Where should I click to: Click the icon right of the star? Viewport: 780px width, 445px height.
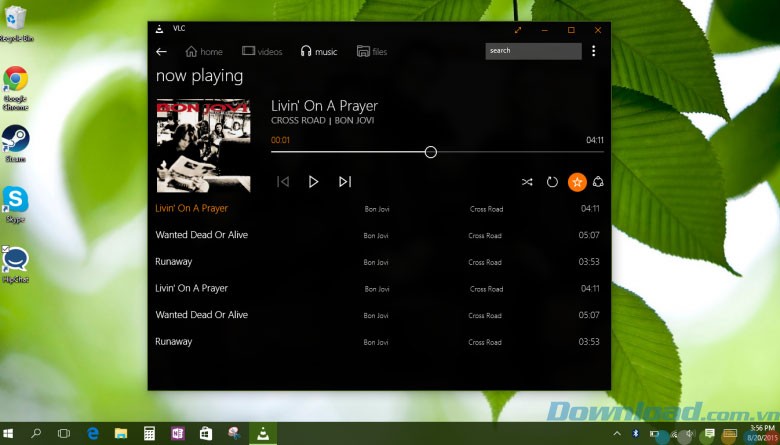(598, 182)
